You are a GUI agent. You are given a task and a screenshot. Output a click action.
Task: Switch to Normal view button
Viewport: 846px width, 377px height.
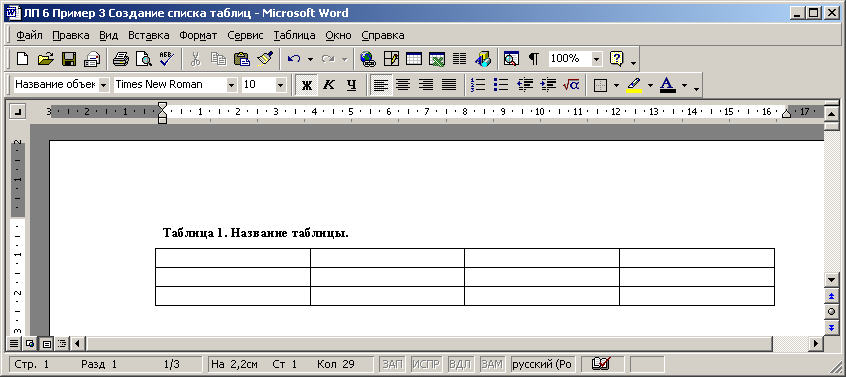click(13, 343)
